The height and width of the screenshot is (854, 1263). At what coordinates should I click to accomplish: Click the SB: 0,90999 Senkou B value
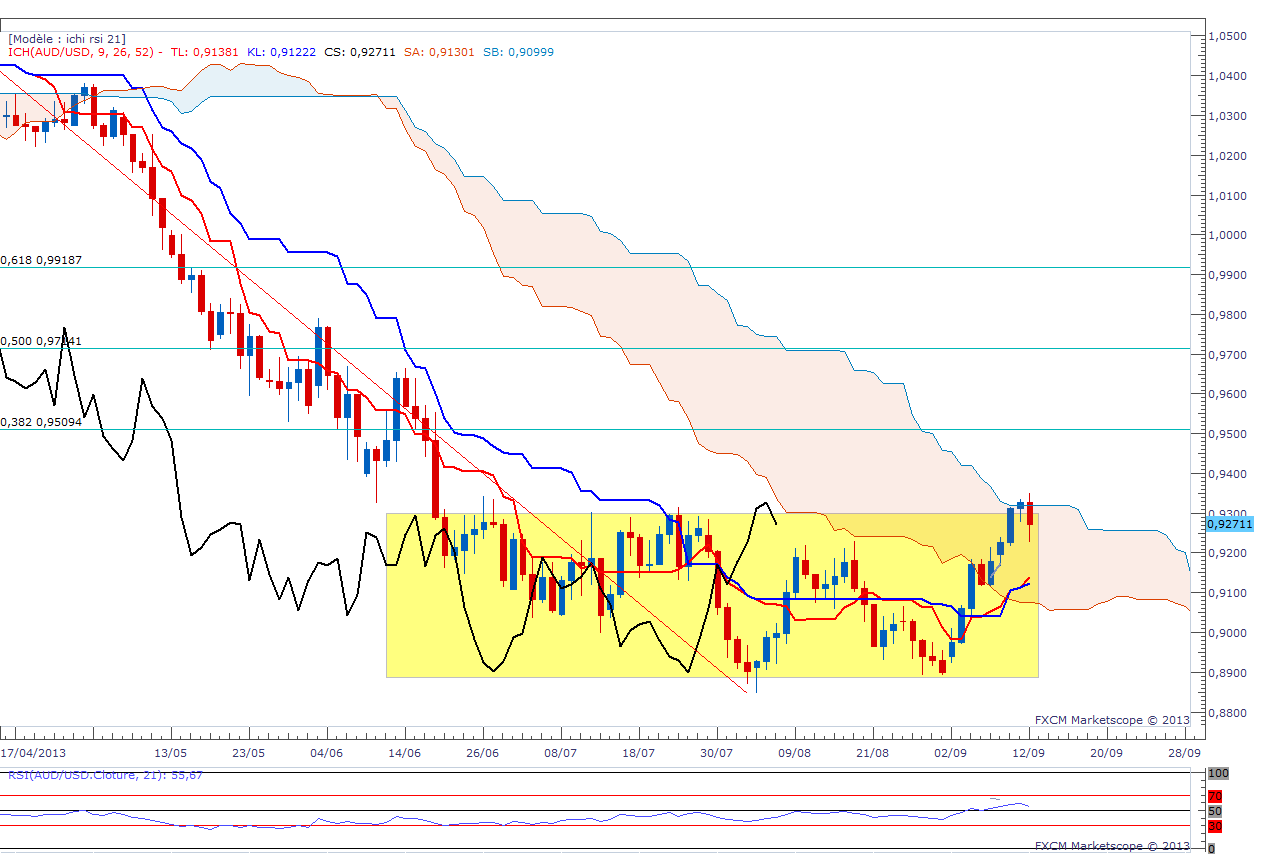click(517, 52)
